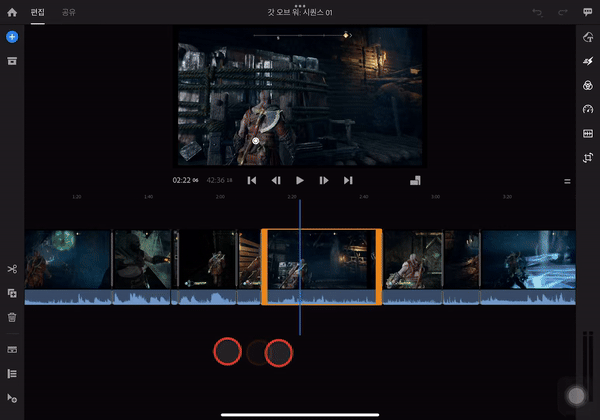Open the timeline options hamburger icon
Image resolution: width=600 pixels, height=420 pixels.
(567, 181)
